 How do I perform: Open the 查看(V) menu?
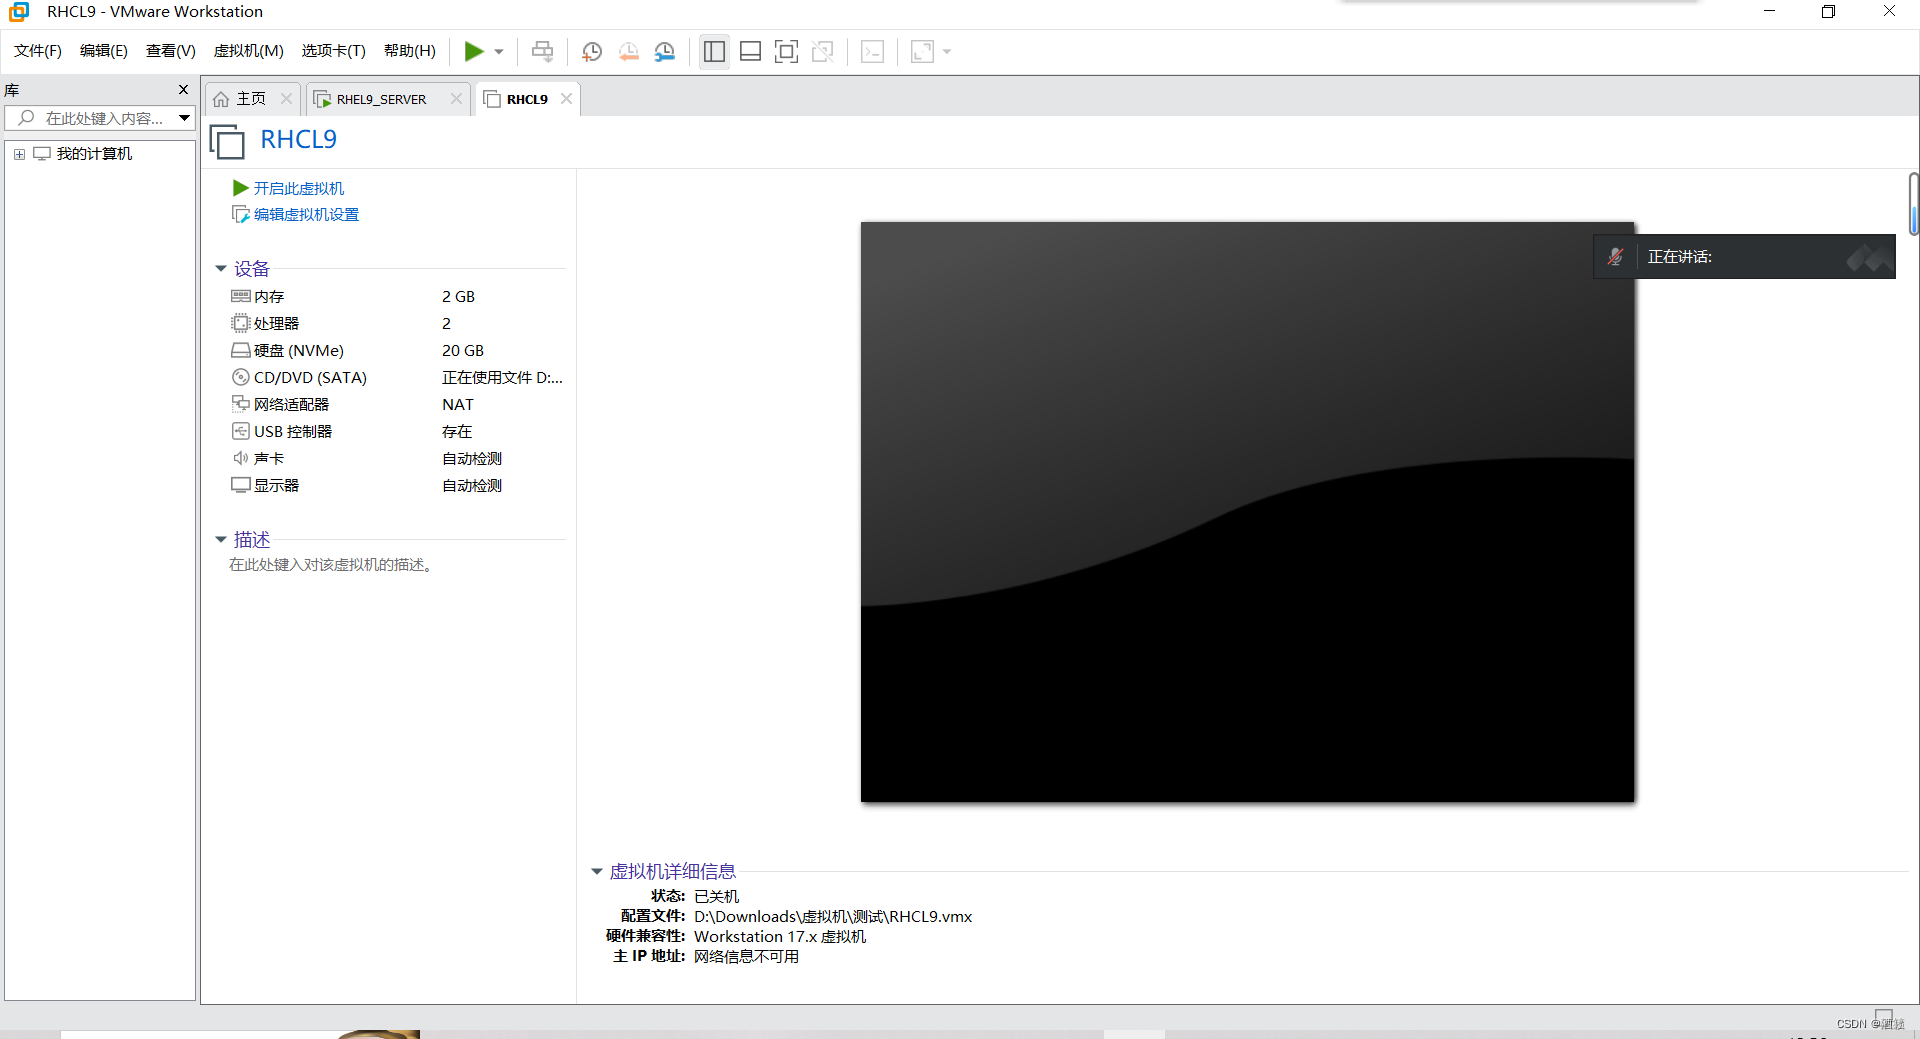[171, 51]
